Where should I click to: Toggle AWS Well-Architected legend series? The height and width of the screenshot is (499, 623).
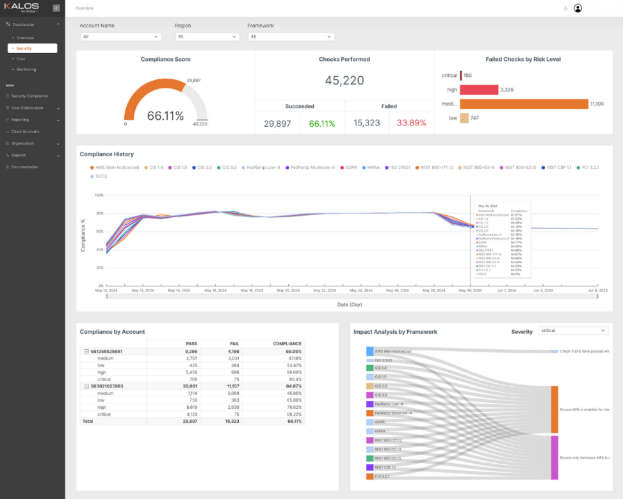114,167
